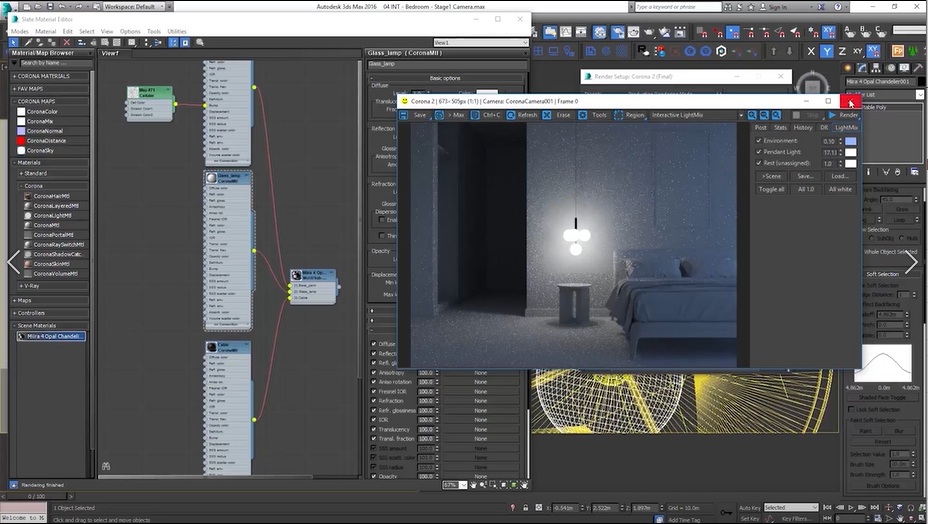This screenshot has width=928, height=524.
Task: Delete selected node with red X icon
Action: (66, 43)
